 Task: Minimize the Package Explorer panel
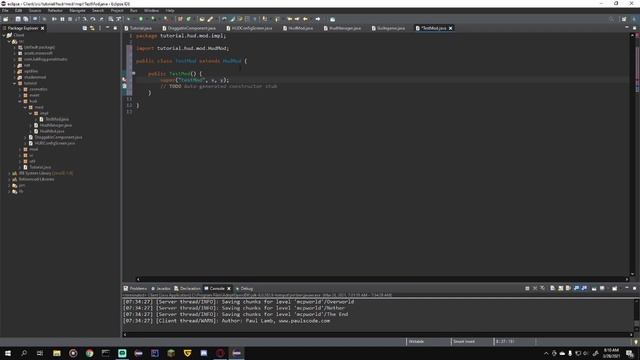click(107, 28)
